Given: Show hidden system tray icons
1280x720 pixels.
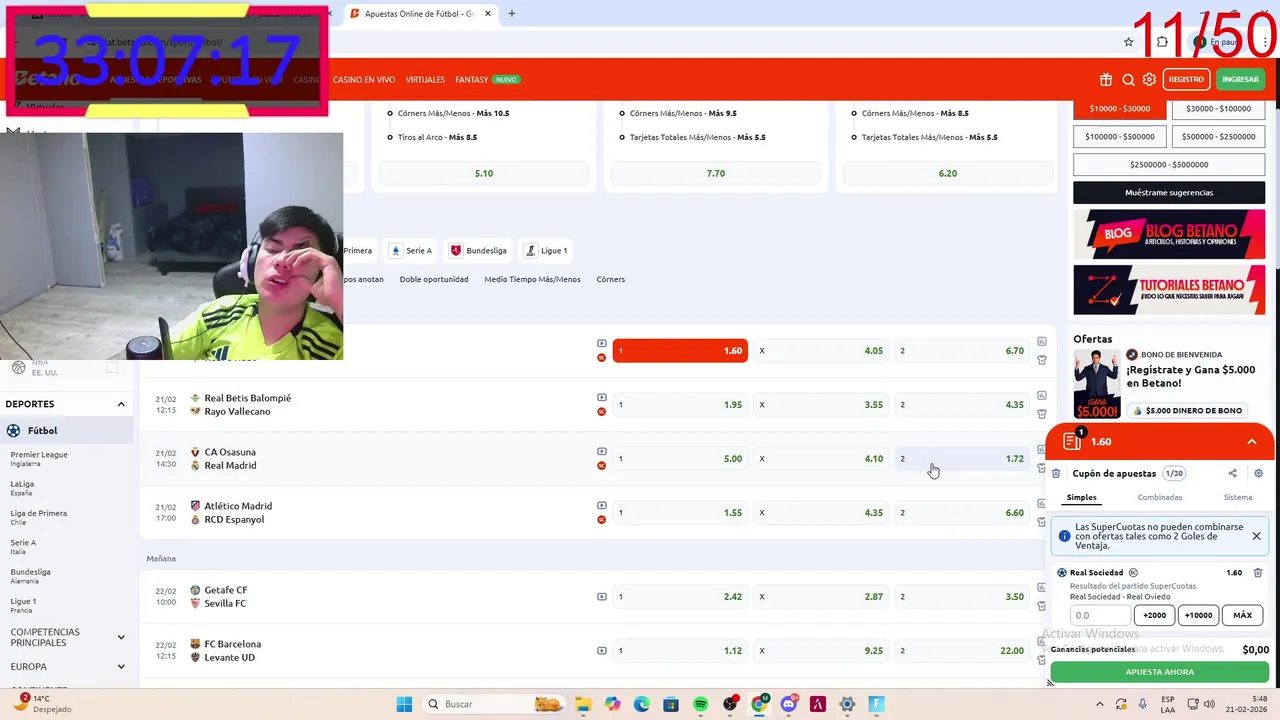Looking at the screenshot, I should click(x=1099, y=704).
